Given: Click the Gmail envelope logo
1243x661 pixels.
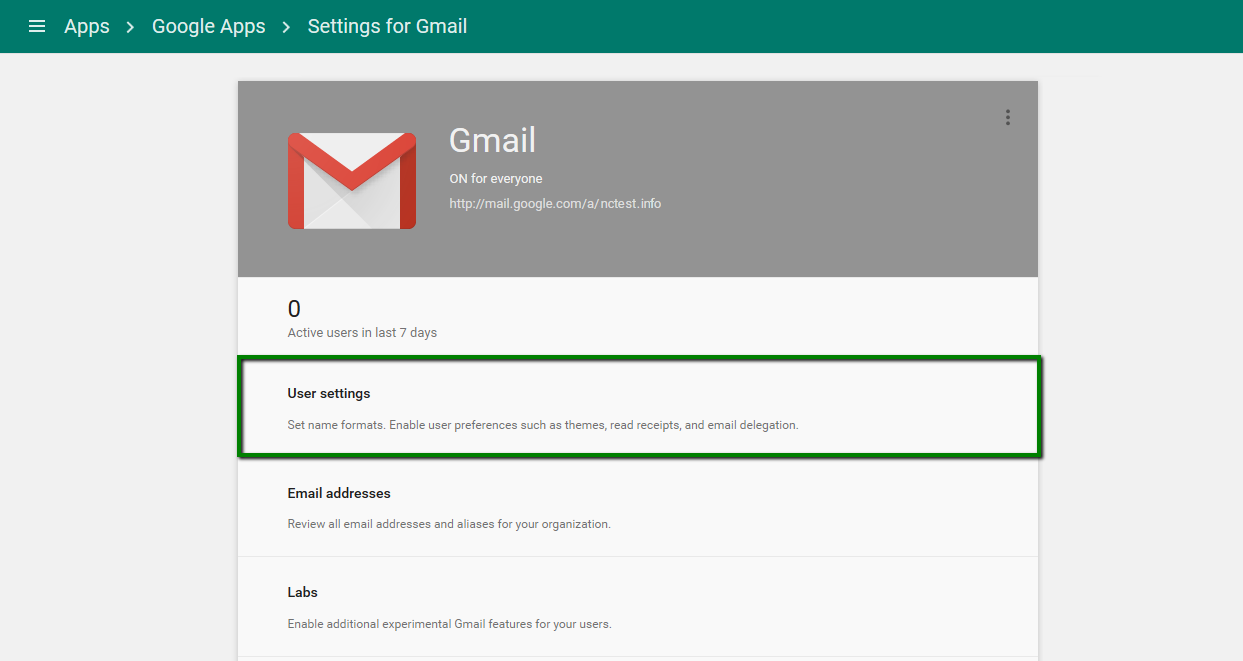Looking at the screenshot, I should tap(352, 181).
